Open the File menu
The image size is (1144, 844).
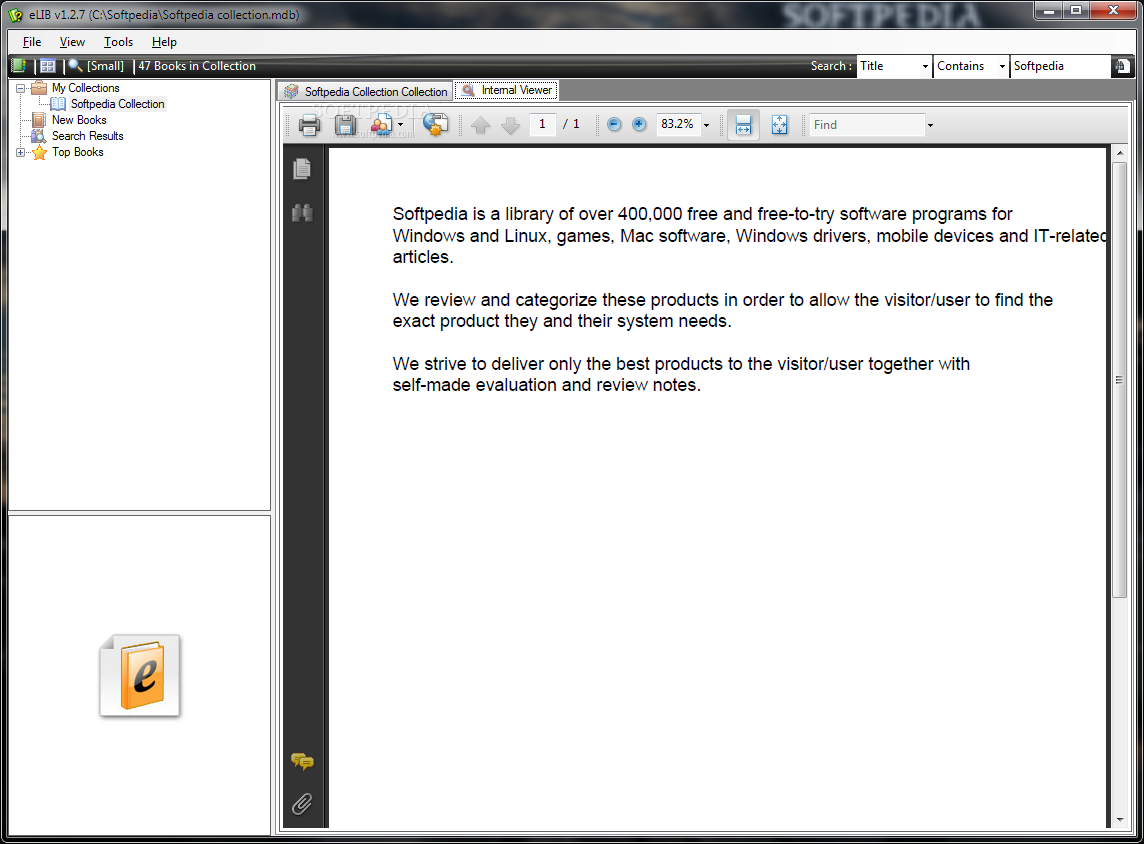[32, 42]
